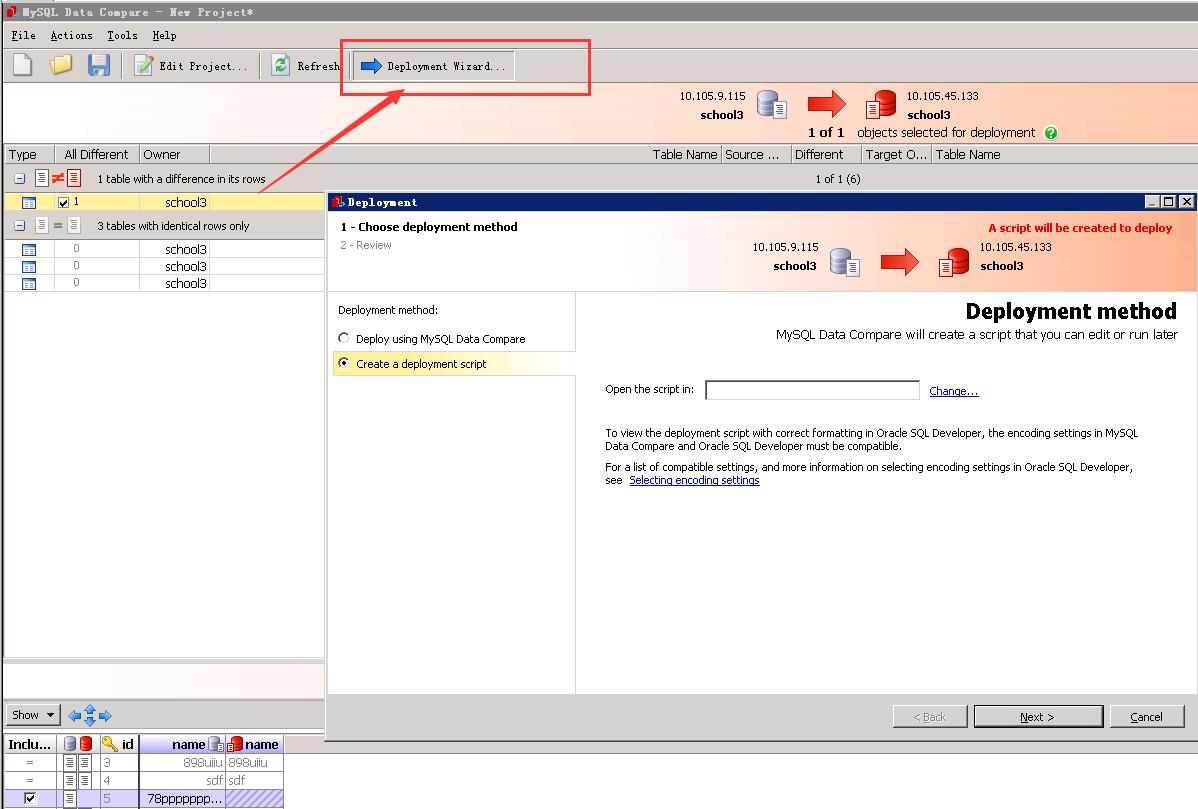Click the red target database icon in Deployment dialog
The height and width of the screenshot is (809, 1198).
[x=954, y=262]
